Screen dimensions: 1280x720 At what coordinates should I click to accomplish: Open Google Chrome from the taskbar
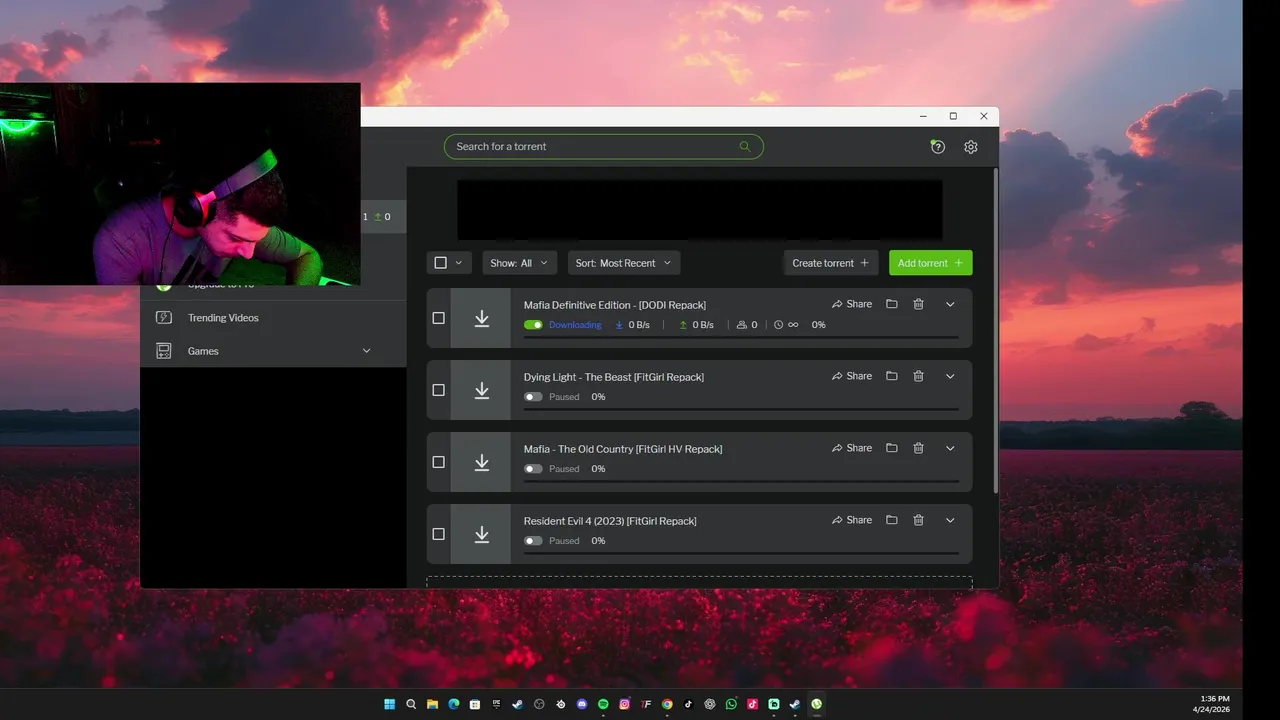click(667, 704)
